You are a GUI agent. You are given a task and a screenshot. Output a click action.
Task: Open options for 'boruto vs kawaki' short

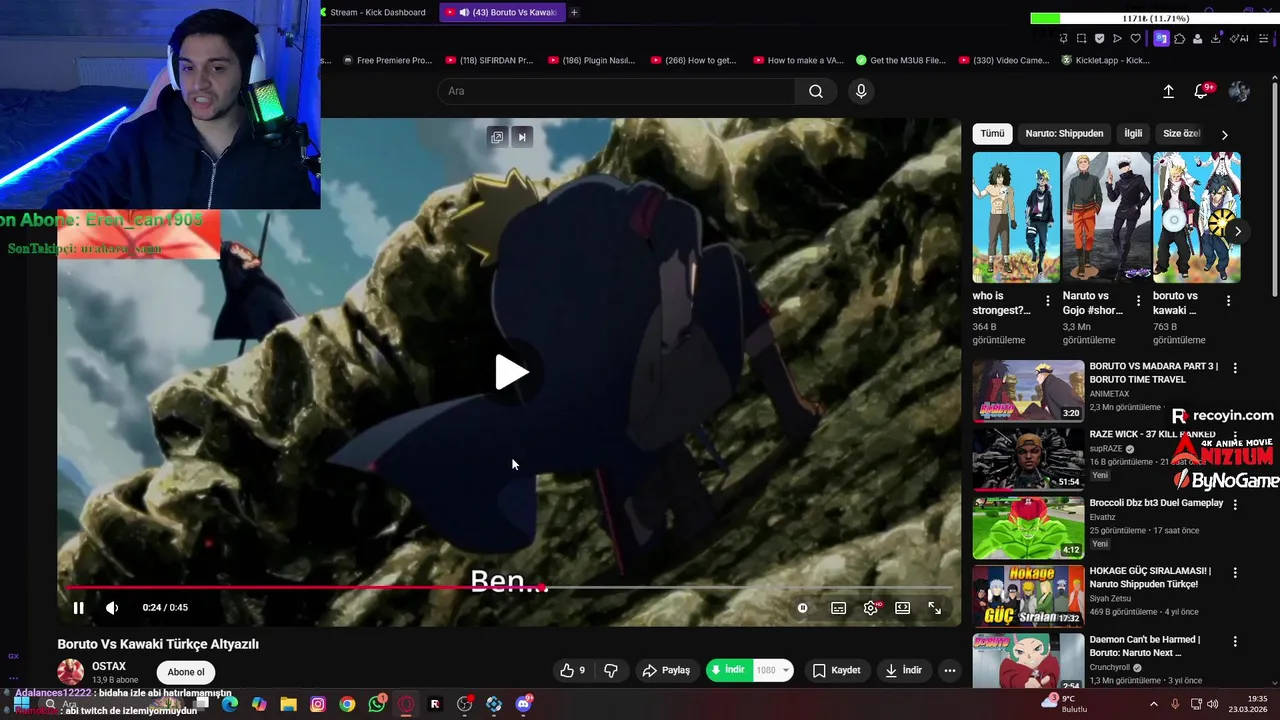pyautogui.click(x=1228, y=300)
